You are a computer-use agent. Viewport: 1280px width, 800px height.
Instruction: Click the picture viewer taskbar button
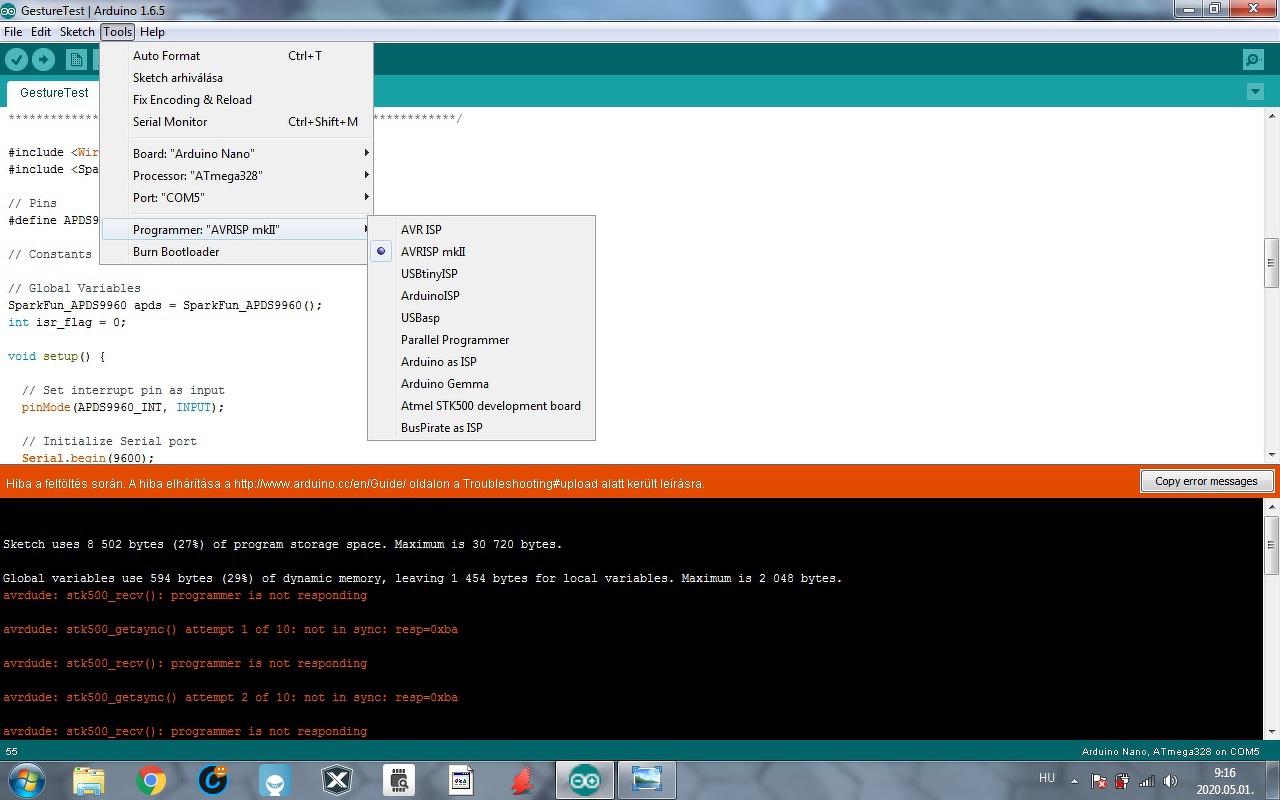pos(647,780)
